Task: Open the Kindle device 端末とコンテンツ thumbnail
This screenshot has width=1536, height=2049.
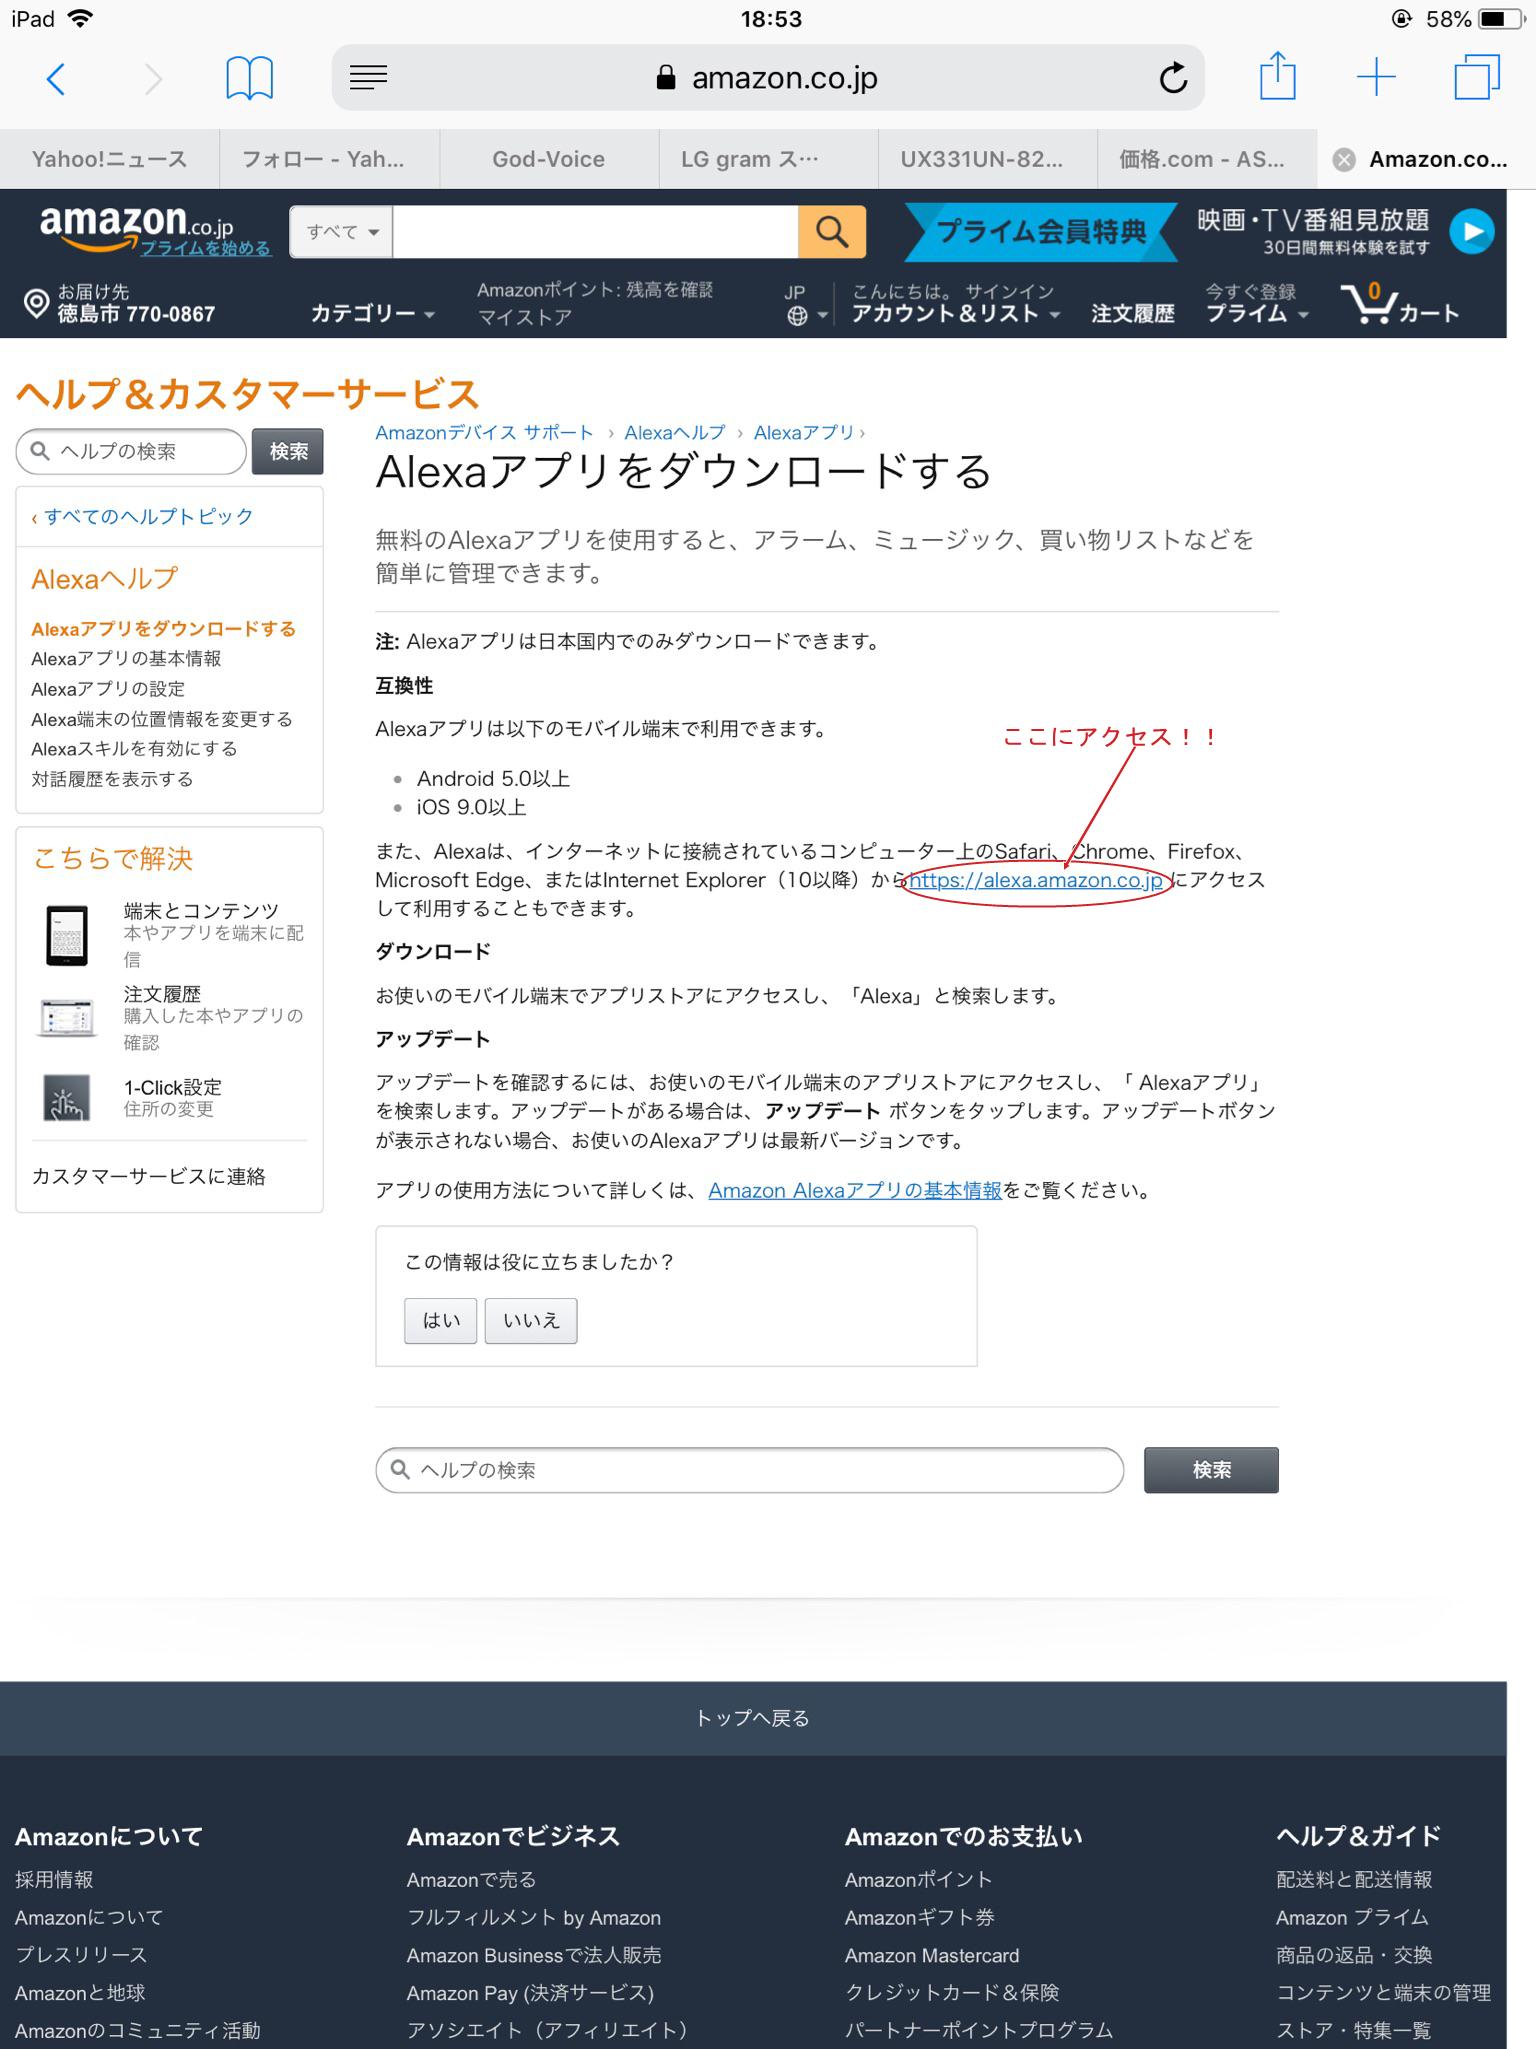Action: click(x=67, y=935)
